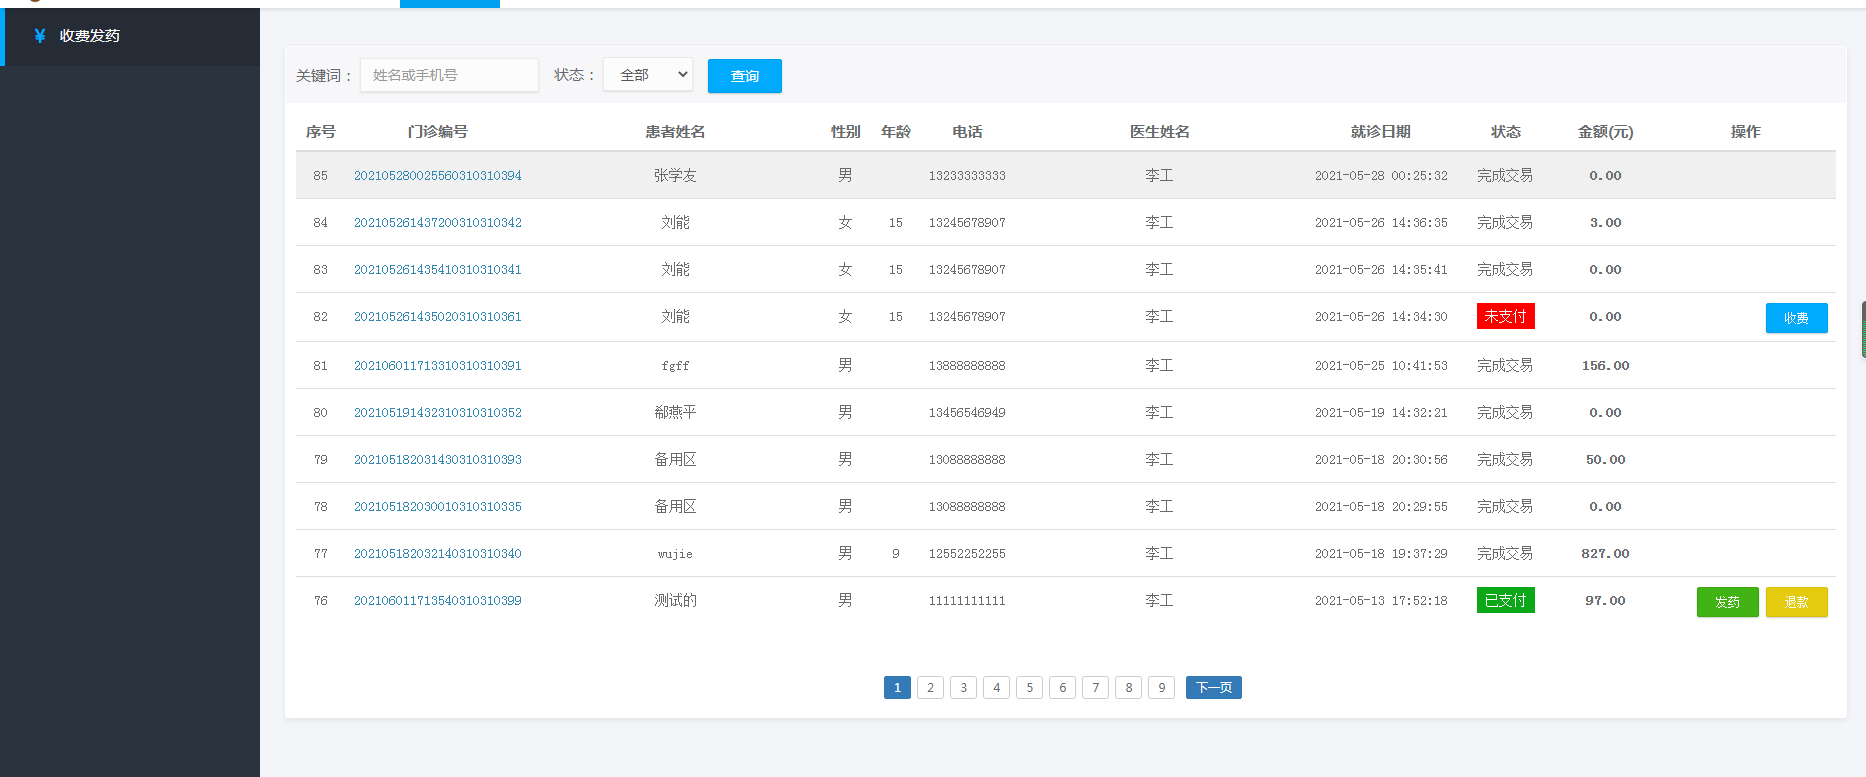Click the yellow 退款 button for record 76

coord(1796,602)
